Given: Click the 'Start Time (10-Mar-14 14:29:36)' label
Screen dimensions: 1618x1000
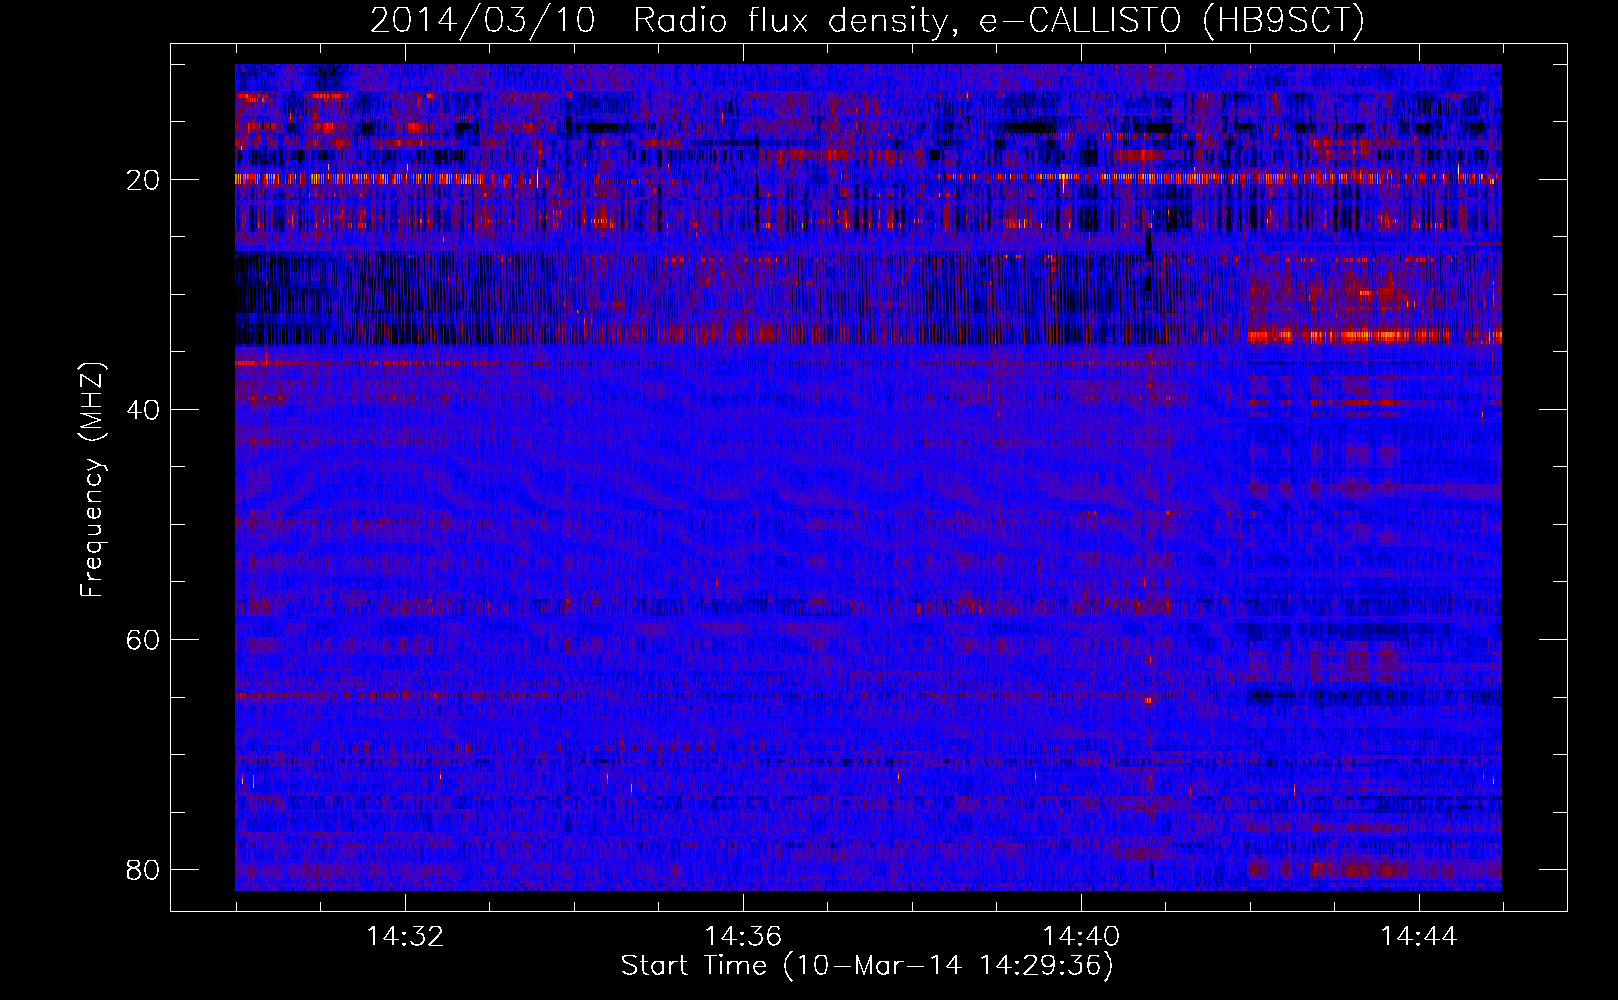Looking at the screenshot, I should [867, 966].
